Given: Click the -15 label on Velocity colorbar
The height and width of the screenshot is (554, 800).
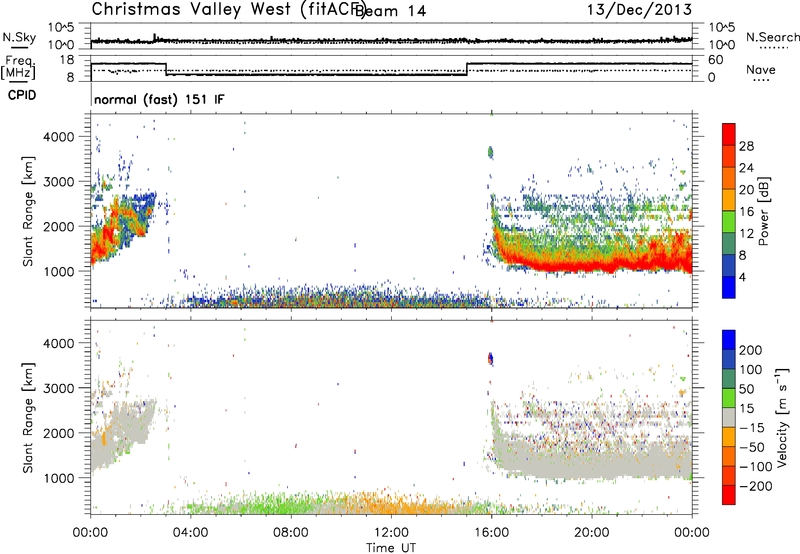Looking at the screenshot, I should [752, 427].
